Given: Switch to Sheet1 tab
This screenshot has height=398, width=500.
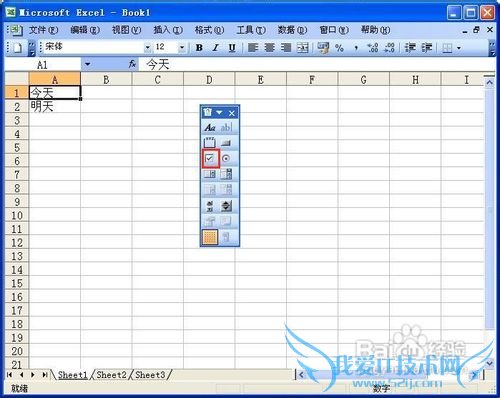Looking at the screenshot, I should [x=73, y=375].
